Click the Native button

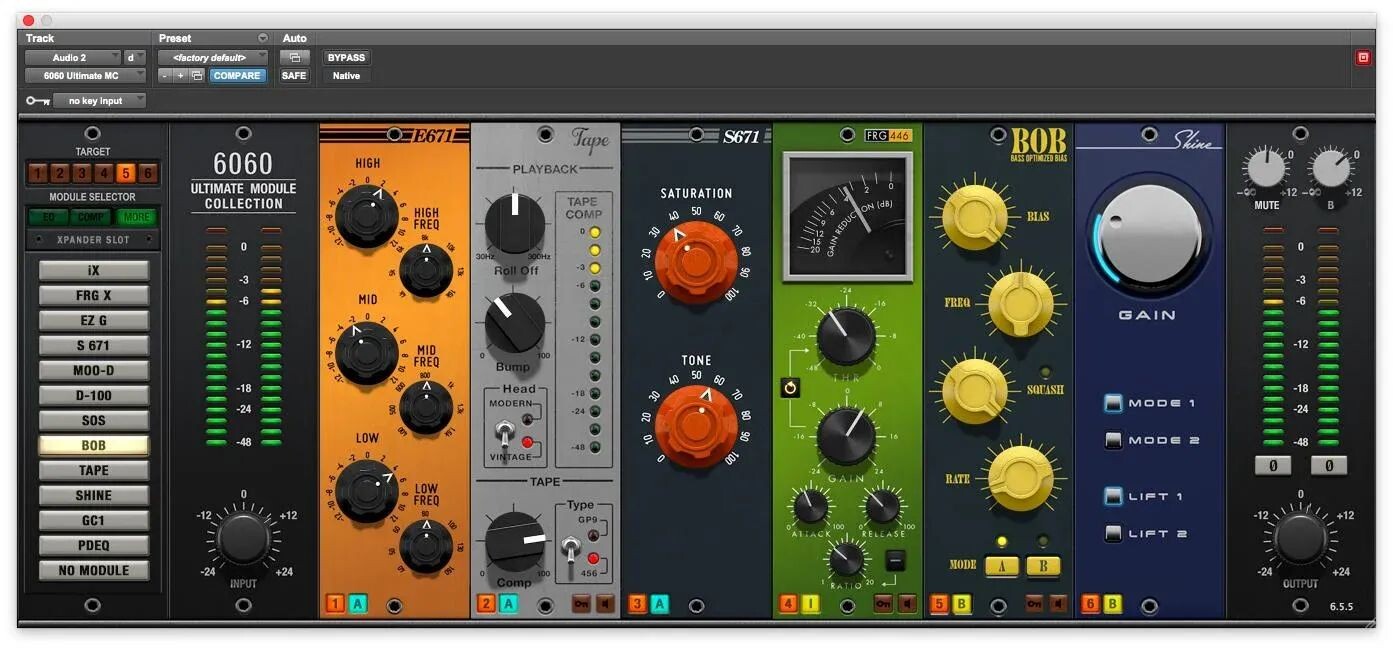(346, 75)
